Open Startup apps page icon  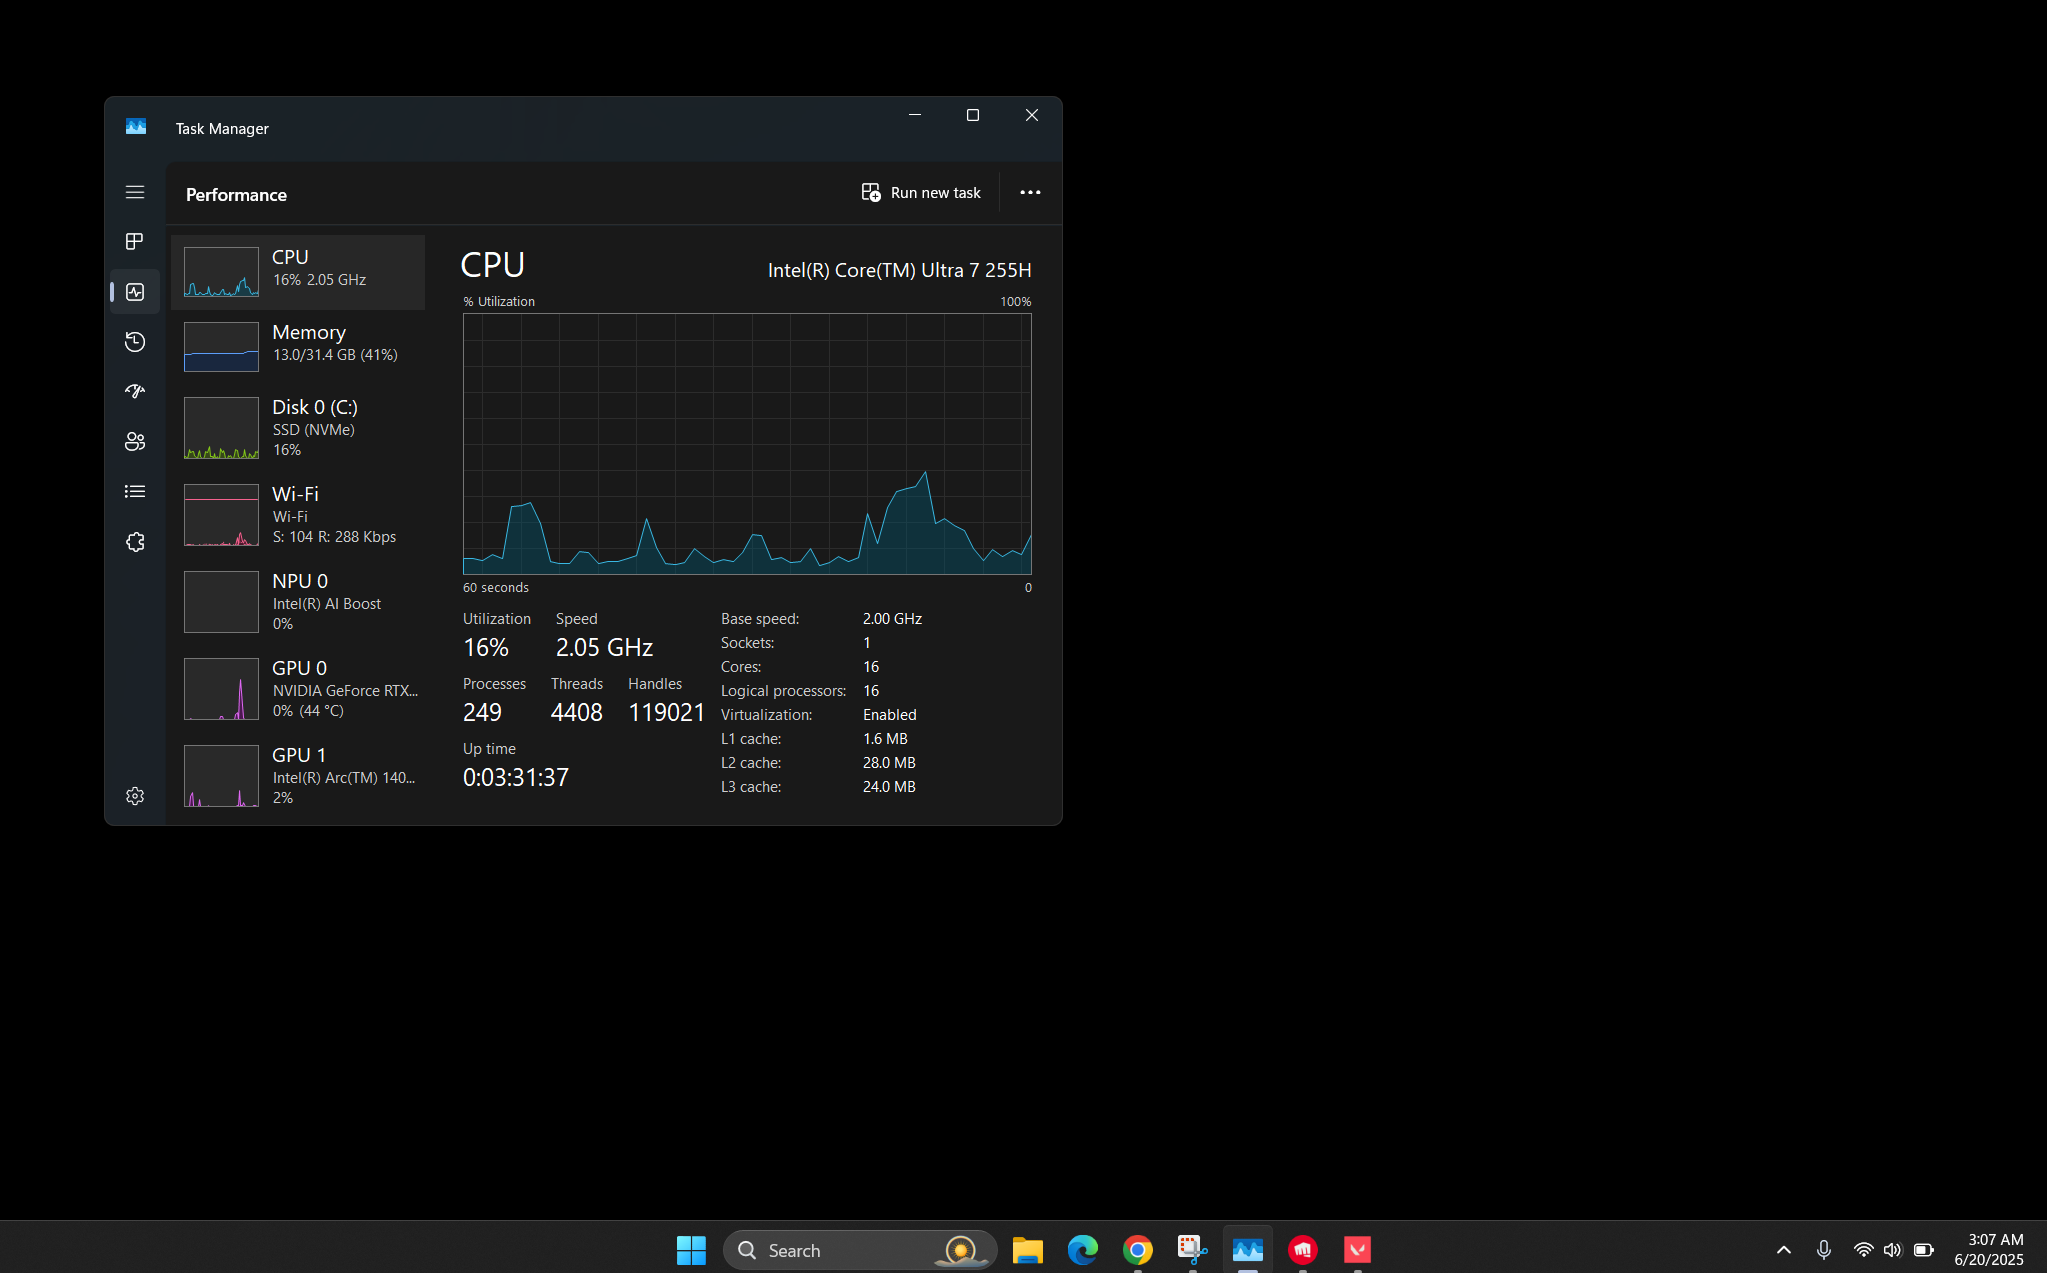[x=135, y=392]
